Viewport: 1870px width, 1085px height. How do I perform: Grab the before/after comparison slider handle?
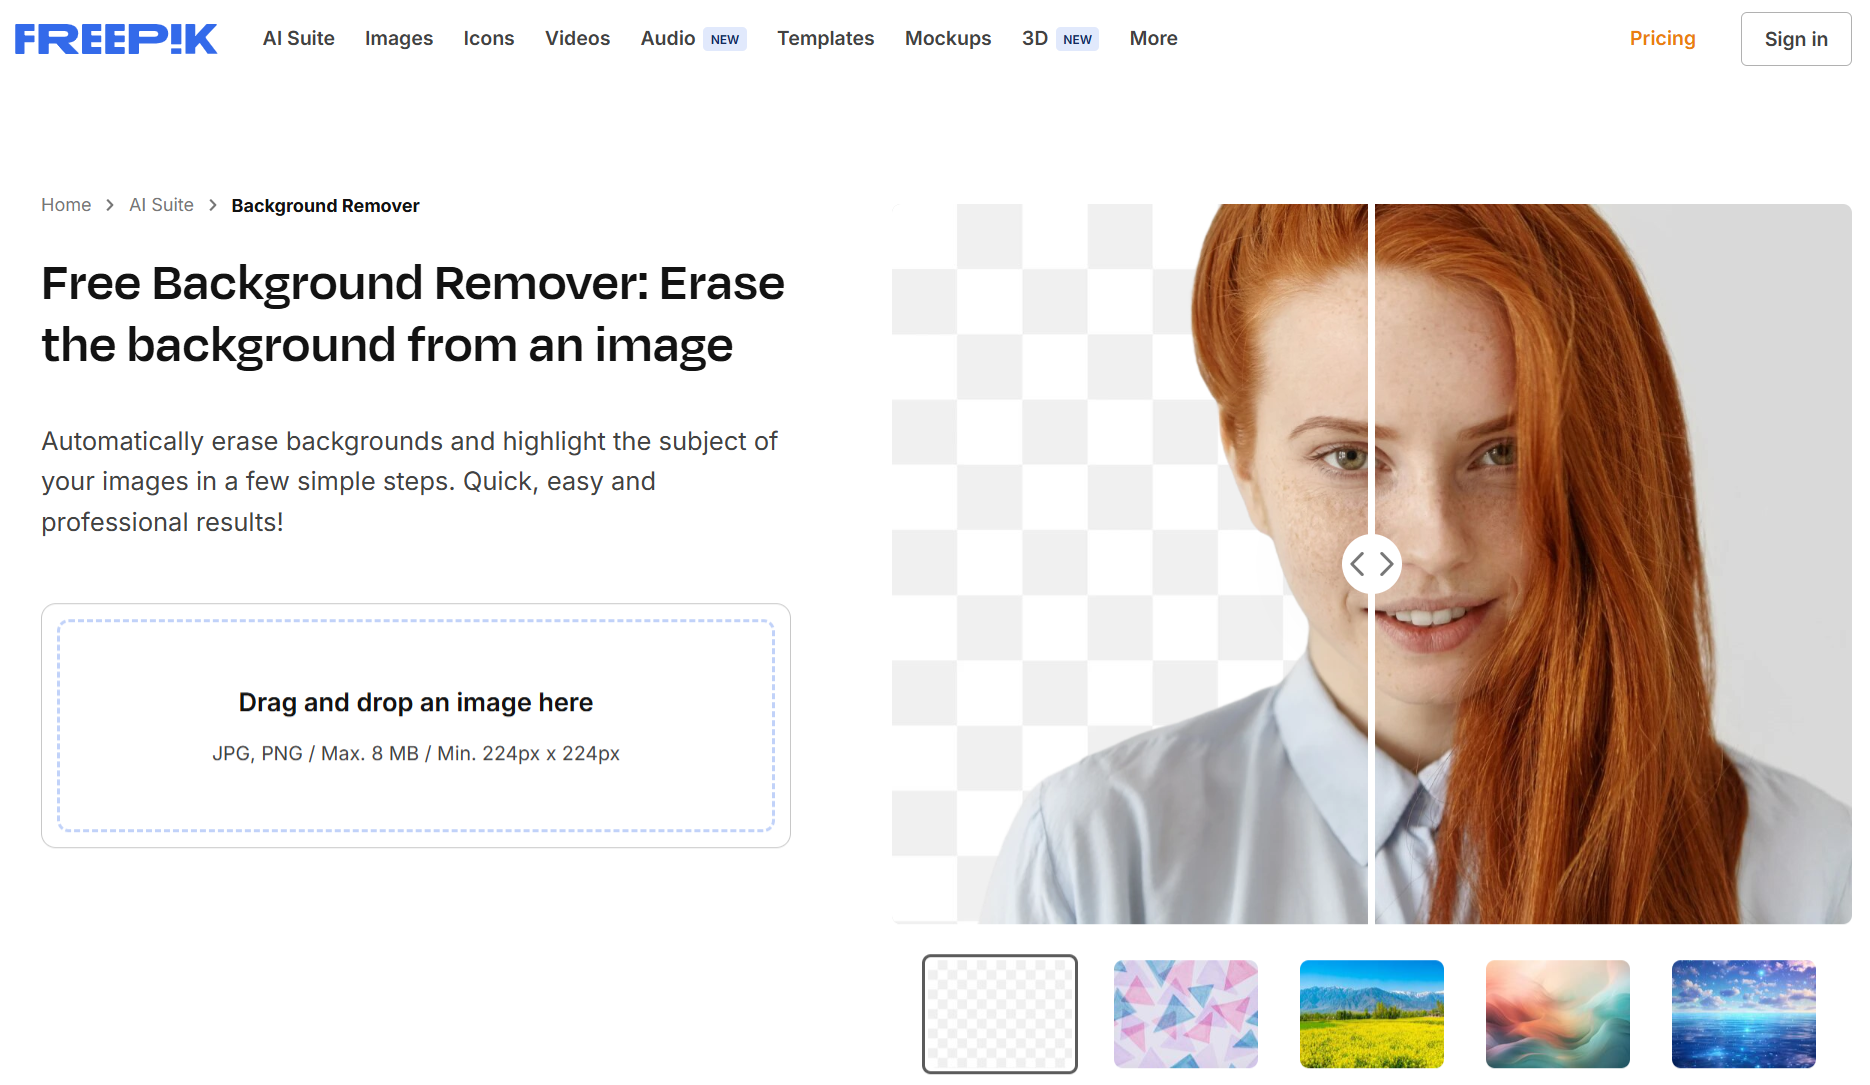click(x=1371, y=564)
